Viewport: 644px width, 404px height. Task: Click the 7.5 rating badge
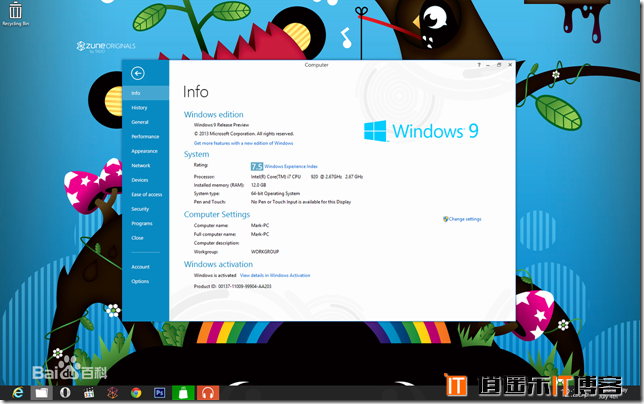point(257,166)
